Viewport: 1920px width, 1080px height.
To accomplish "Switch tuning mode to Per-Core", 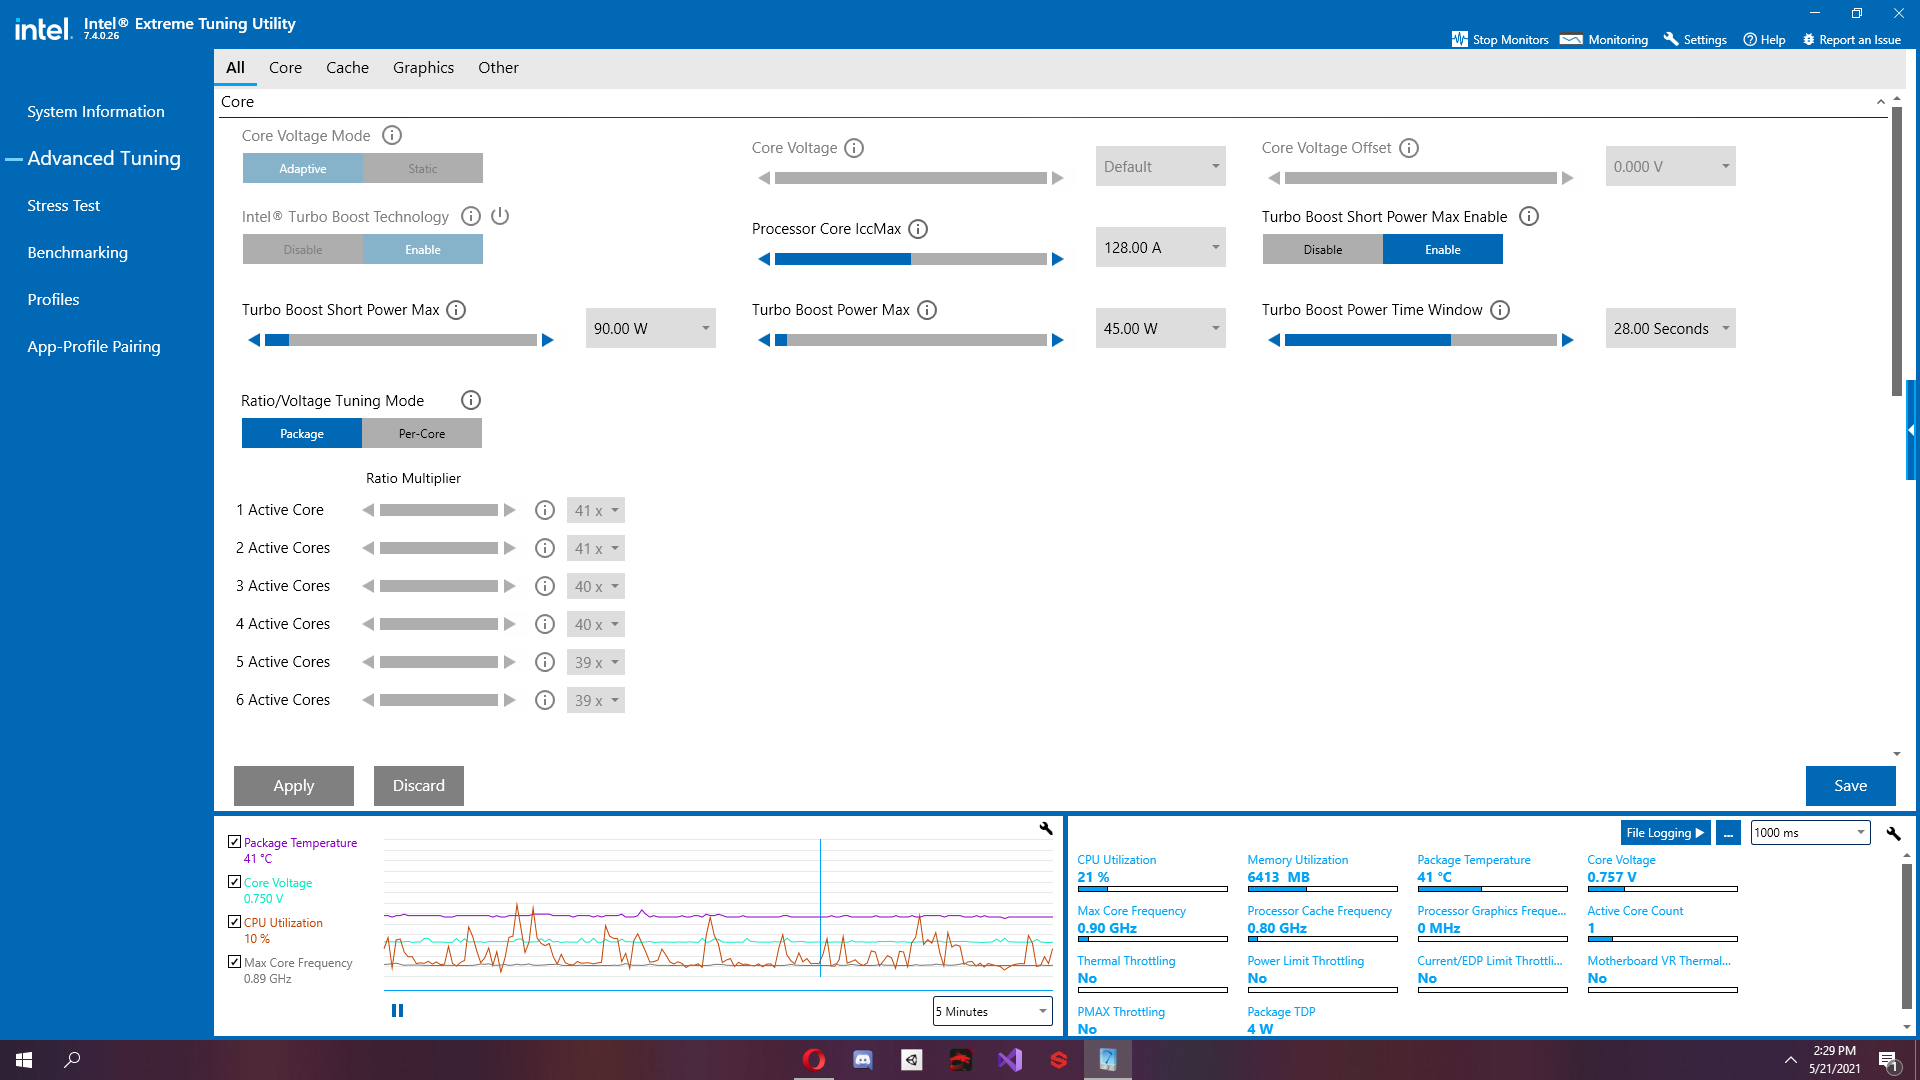I will pyautogui.click(x=422, y=433).
